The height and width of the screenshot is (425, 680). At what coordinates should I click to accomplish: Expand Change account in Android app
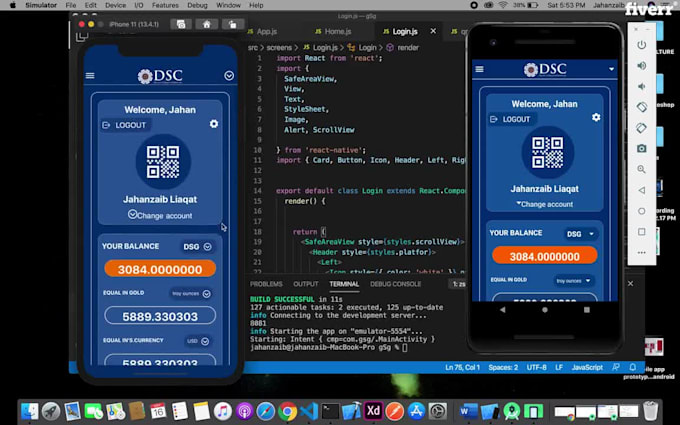pos(544,204)
